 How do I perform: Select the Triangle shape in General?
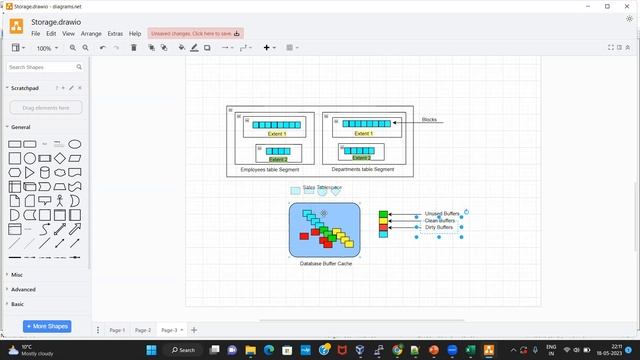[30, 172]
